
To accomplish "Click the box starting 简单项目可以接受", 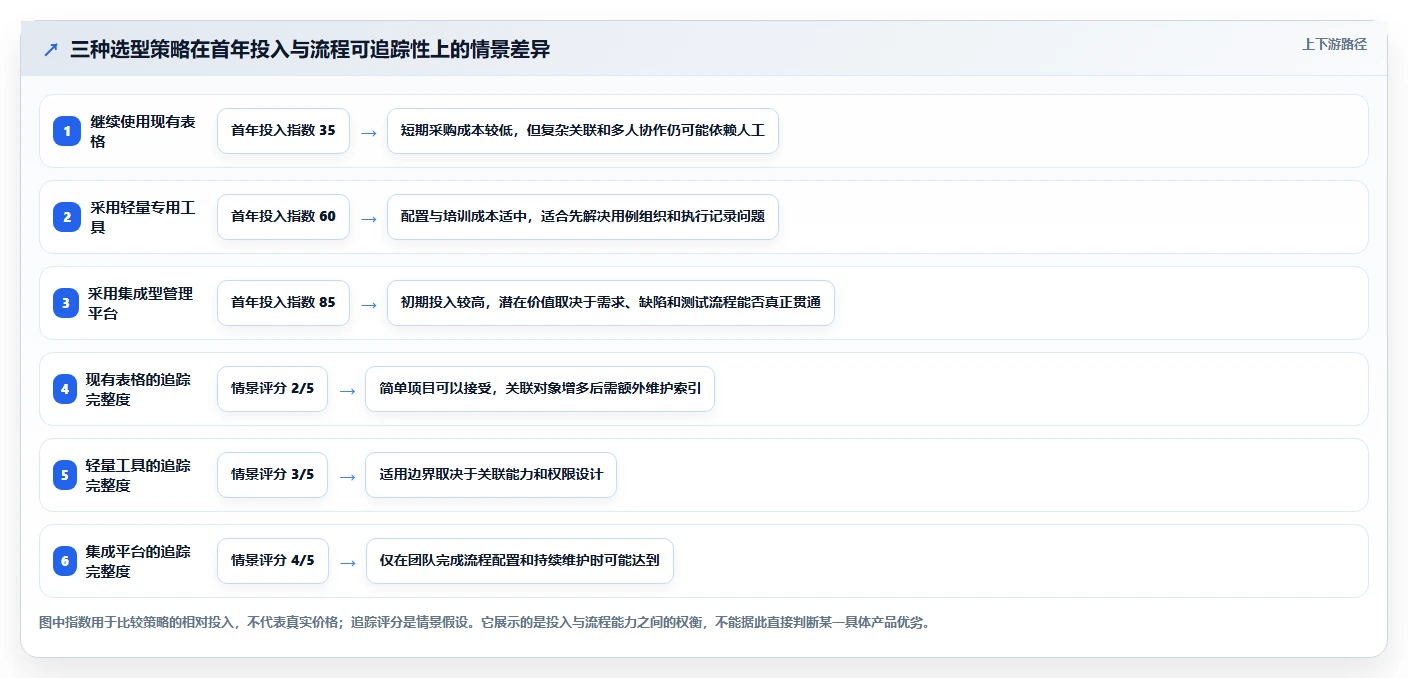I will point(540,389).
